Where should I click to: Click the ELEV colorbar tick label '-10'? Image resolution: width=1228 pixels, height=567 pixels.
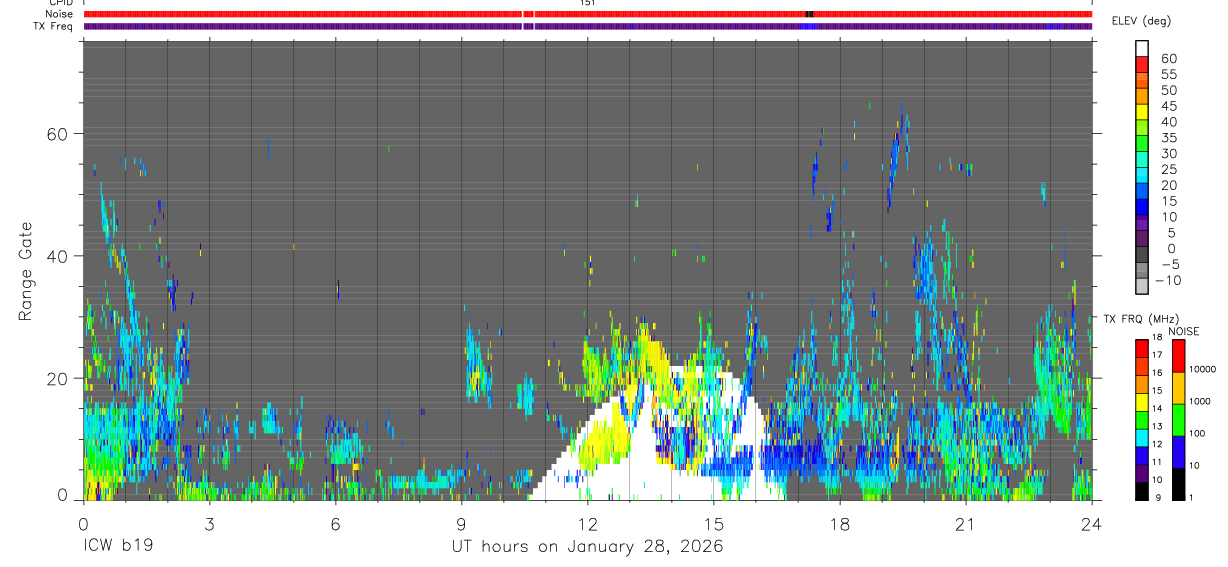[x=1169, y=281]
